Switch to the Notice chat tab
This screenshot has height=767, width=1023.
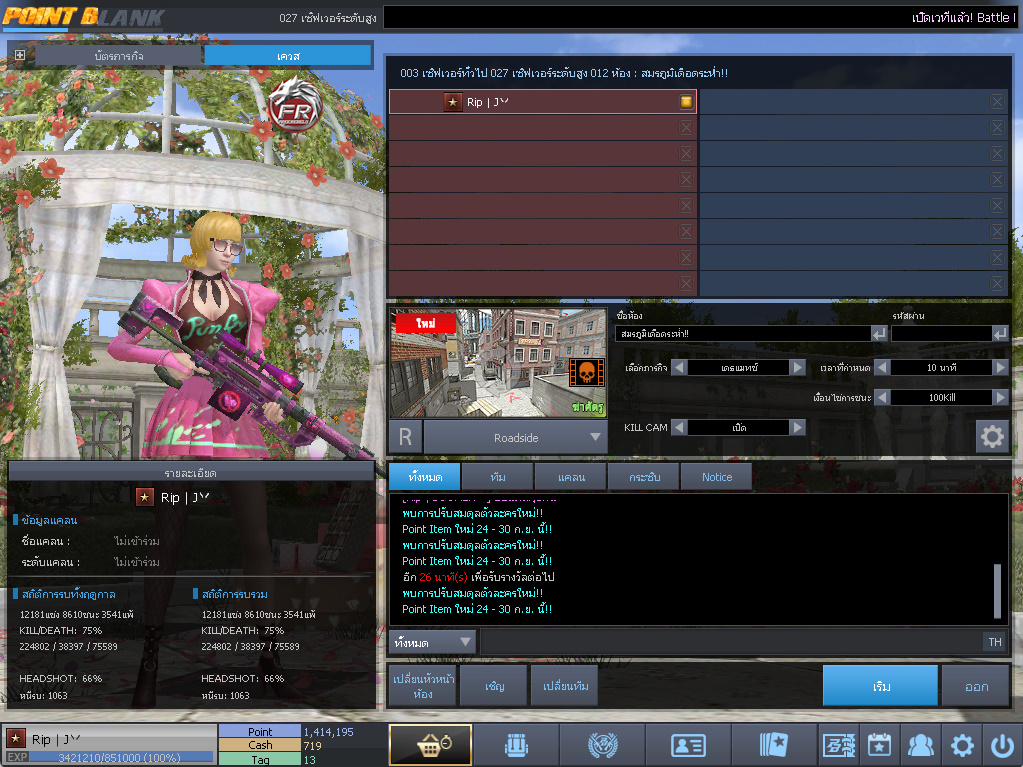tap(716, 477)
